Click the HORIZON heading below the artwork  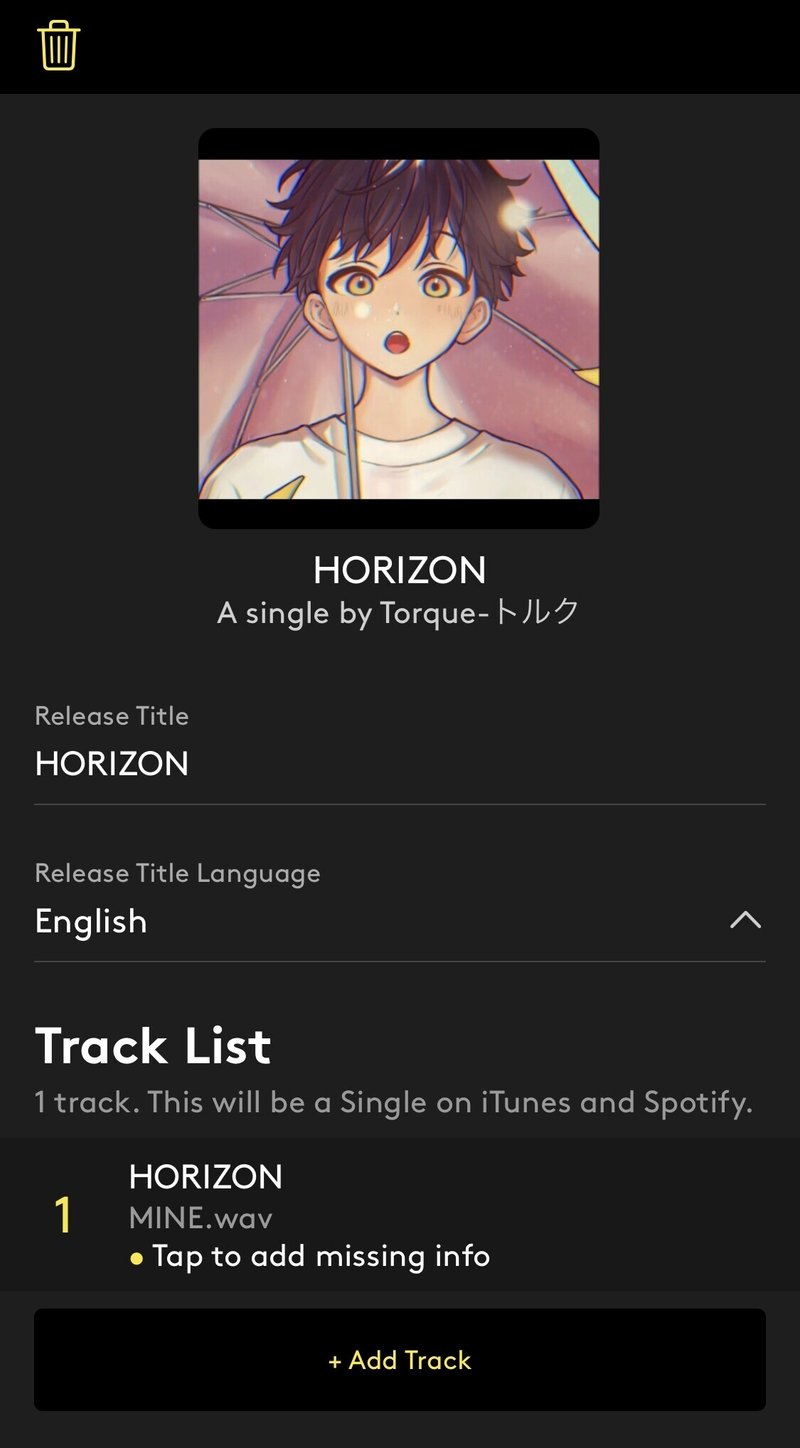400,570
